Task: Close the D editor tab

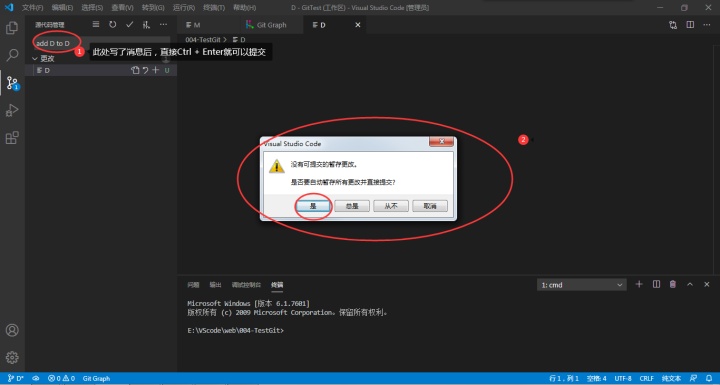Action: point(358,25)
